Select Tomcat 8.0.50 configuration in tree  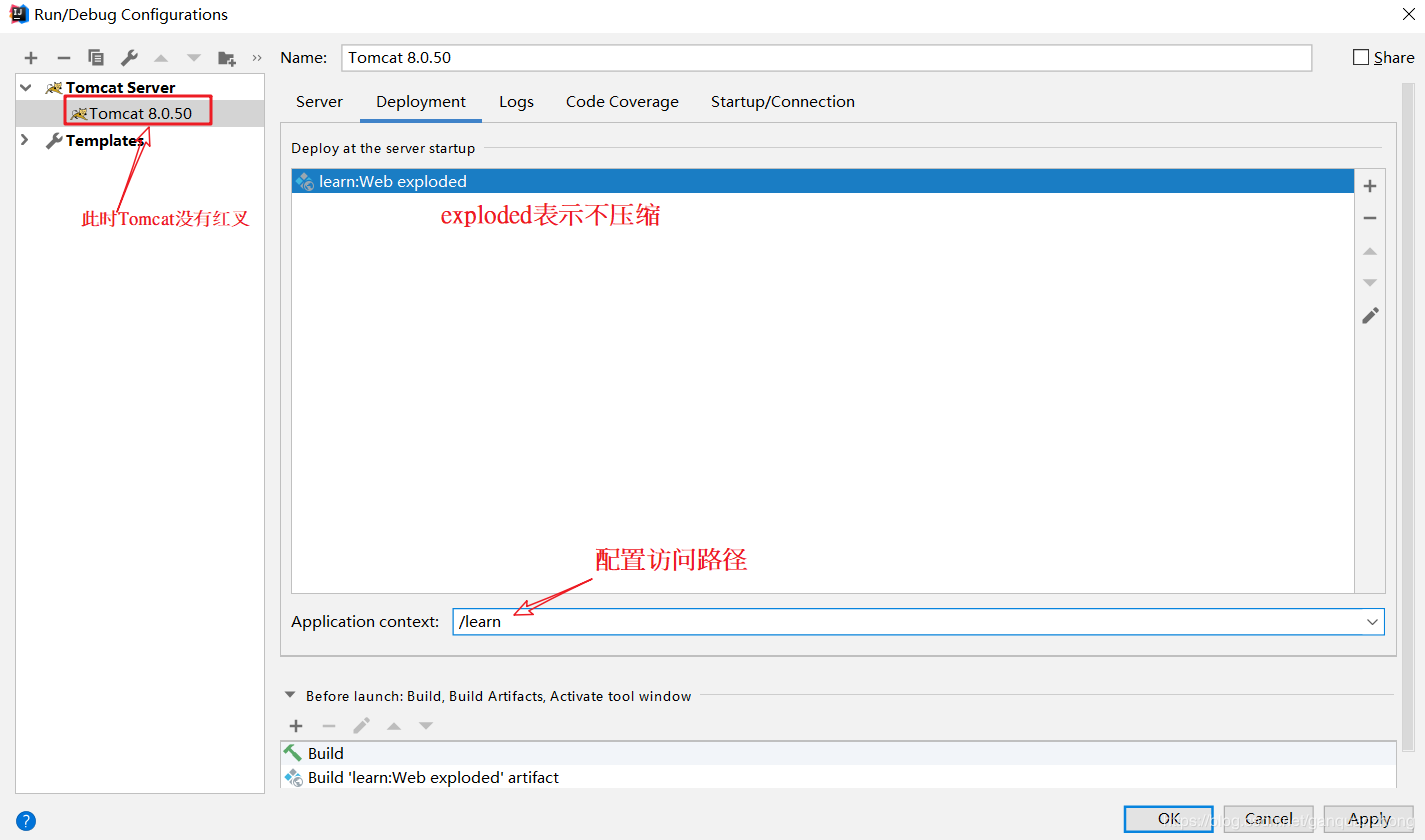(x=140, y=114)
